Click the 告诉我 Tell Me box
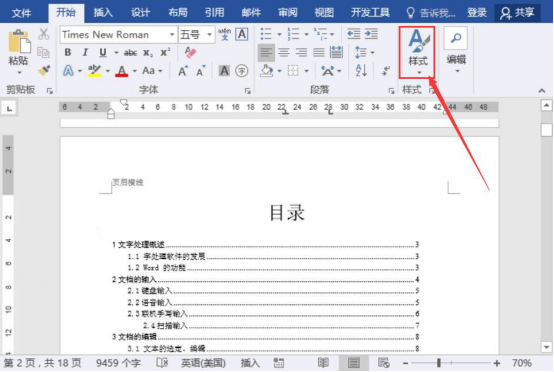554x372 pixels. (x=431, y=13)
